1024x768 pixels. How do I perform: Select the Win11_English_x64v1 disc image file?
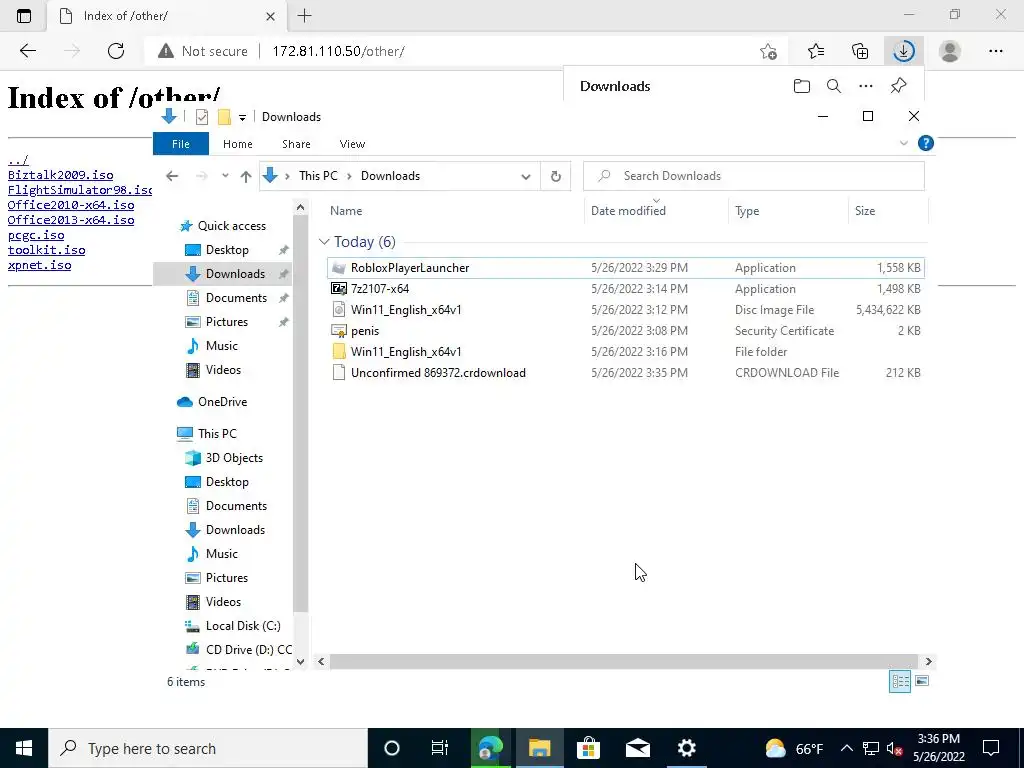(x=626, y=310)
